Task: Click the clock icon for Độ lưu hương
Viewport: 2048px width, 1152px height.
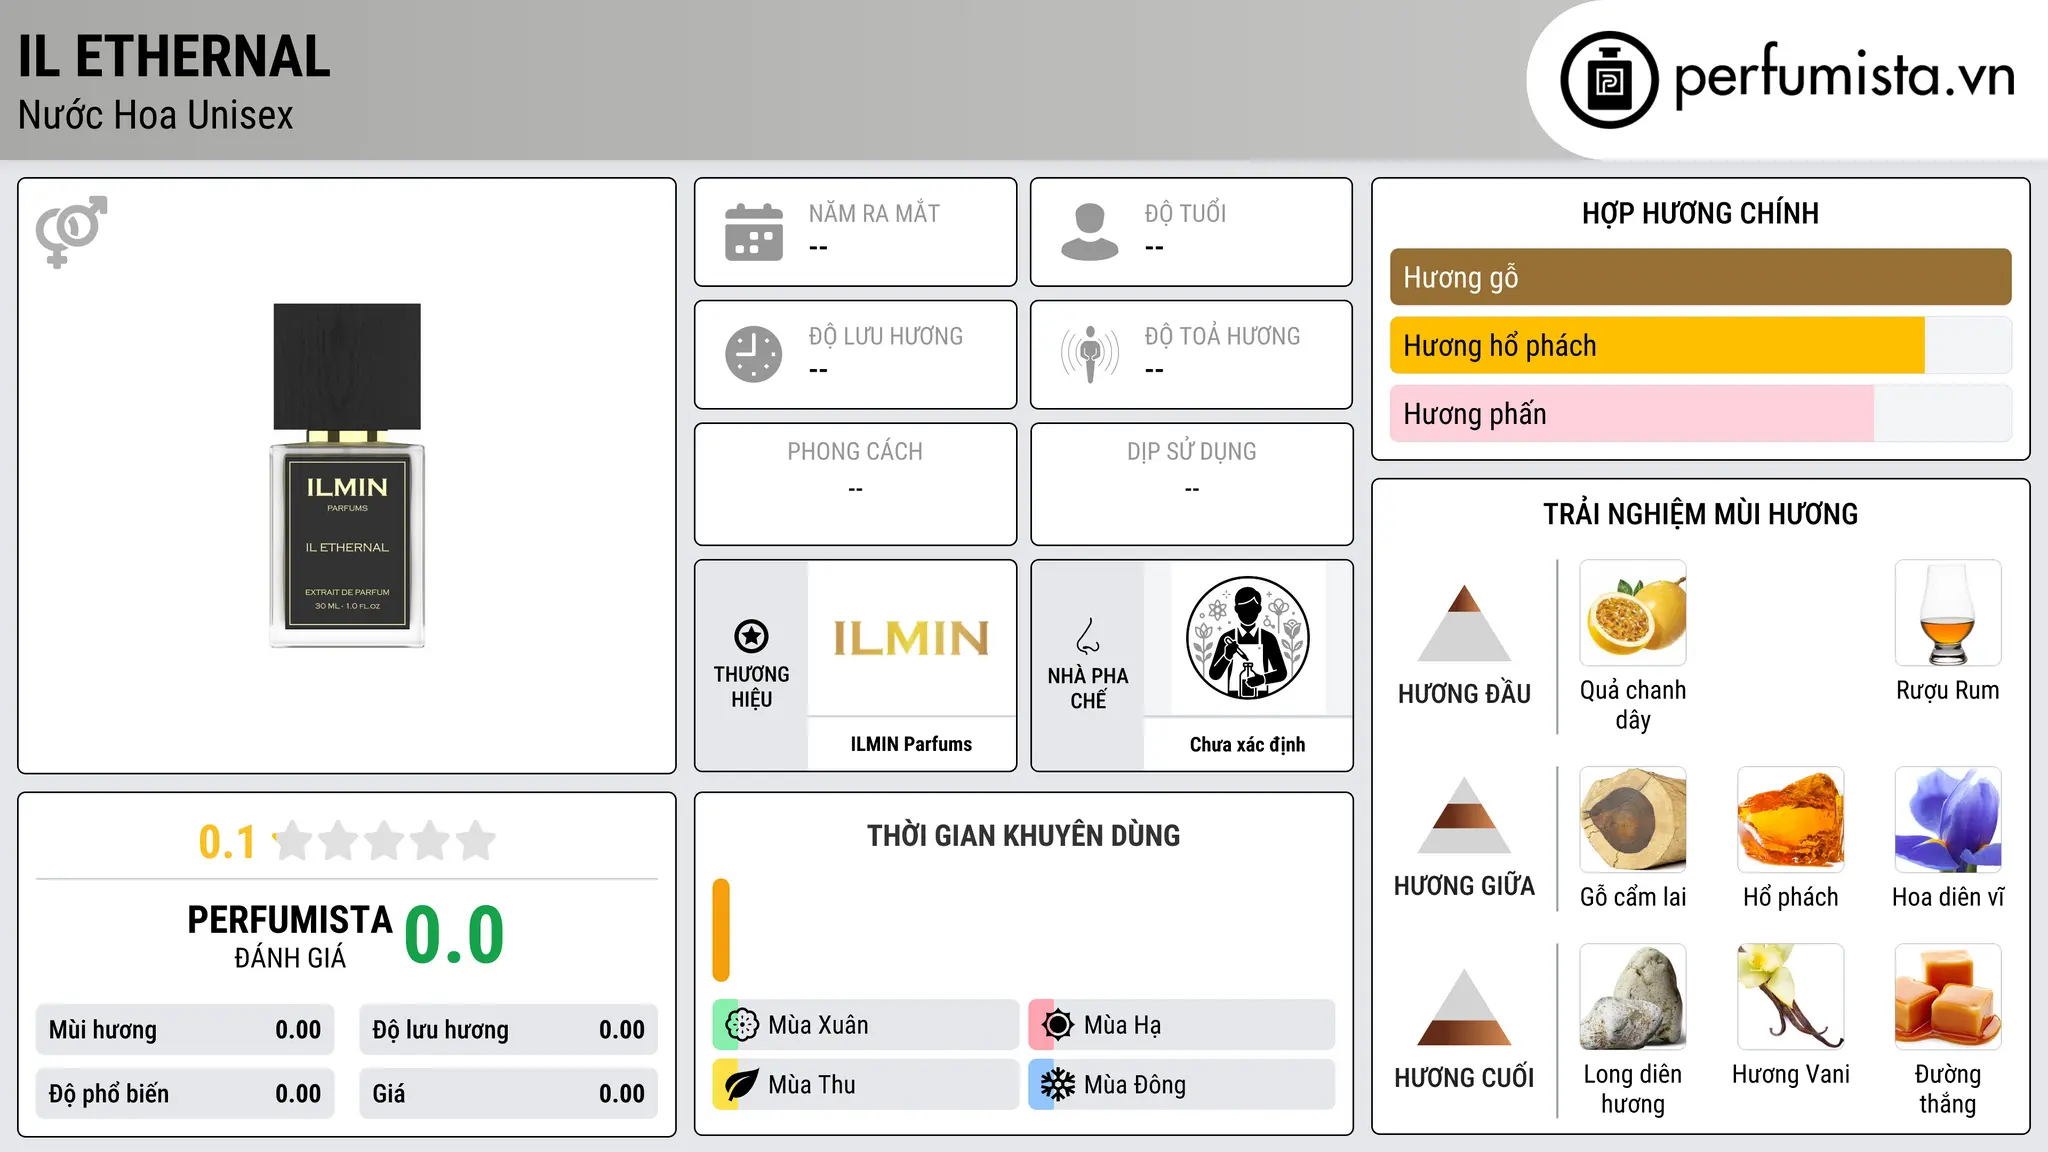Action: tap(754, 354)
